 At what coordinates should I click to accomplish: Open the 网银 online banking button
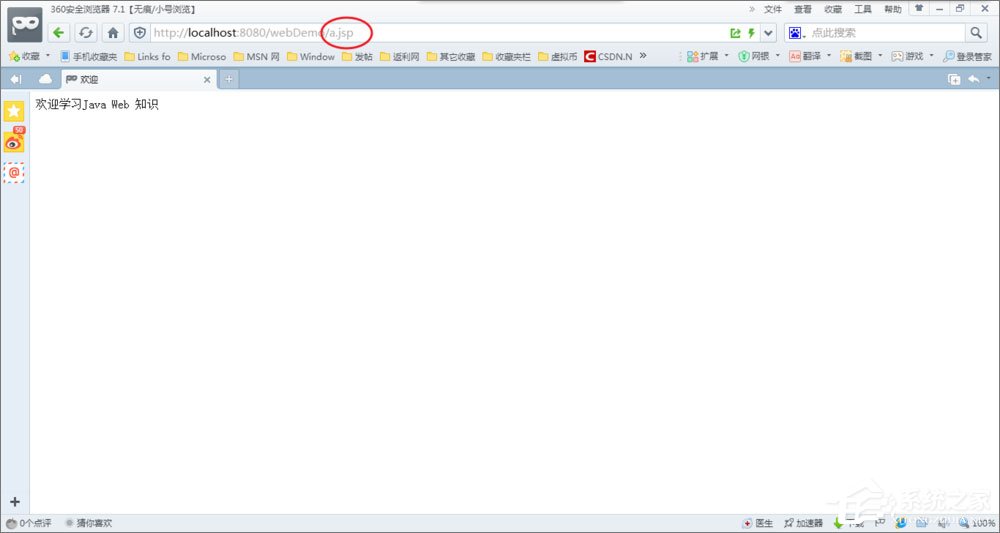(x=753, y=56)
